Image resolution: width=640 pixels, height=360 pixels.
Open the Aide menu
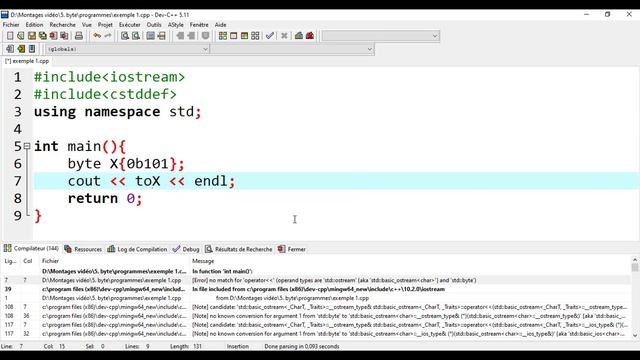[220, 24]
